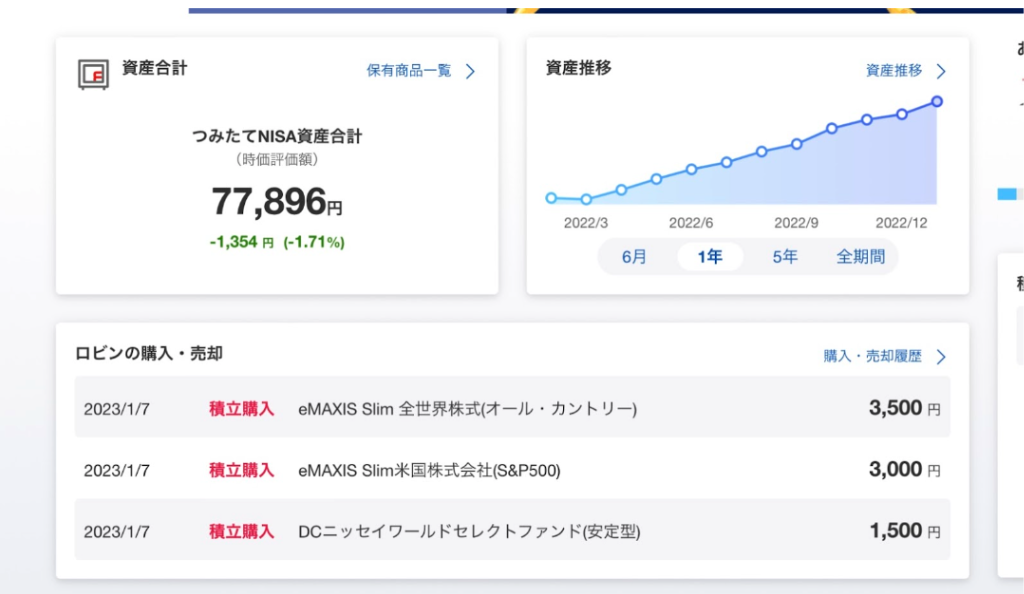Open the 購入・売却履歴 link

pos(872,356)
